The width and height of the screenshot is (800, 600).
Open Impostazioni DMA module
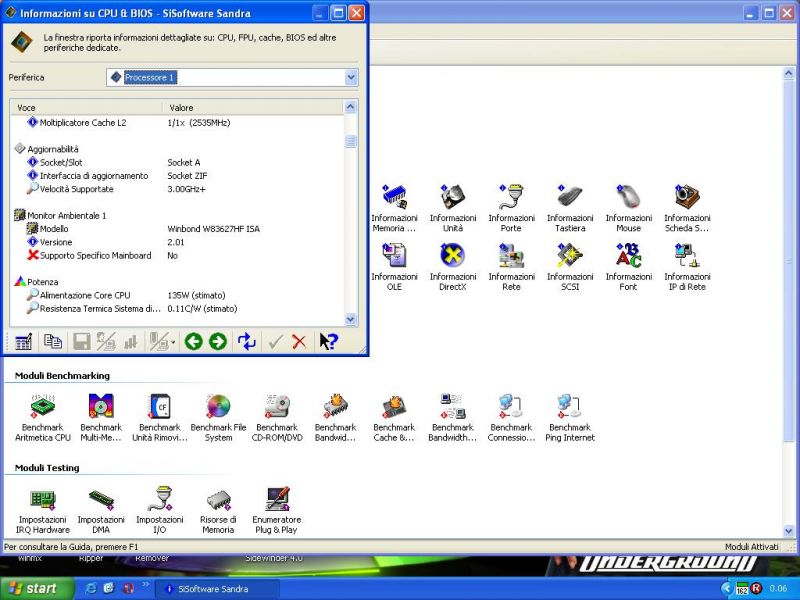[x=101, y=510]
